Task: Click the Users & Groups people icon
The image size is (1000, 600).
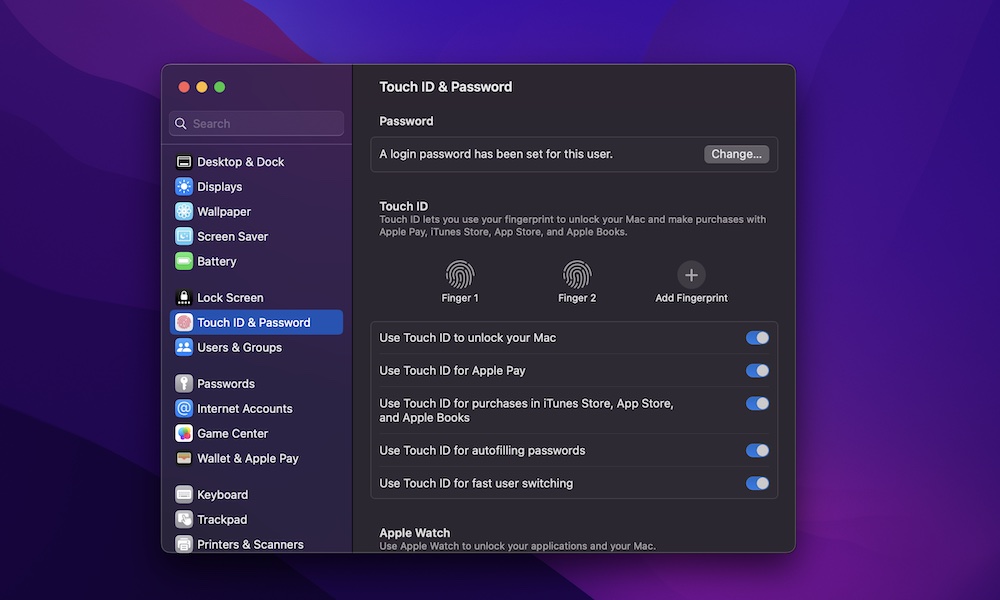Action: pyautogui.click(x=184, y=348)
